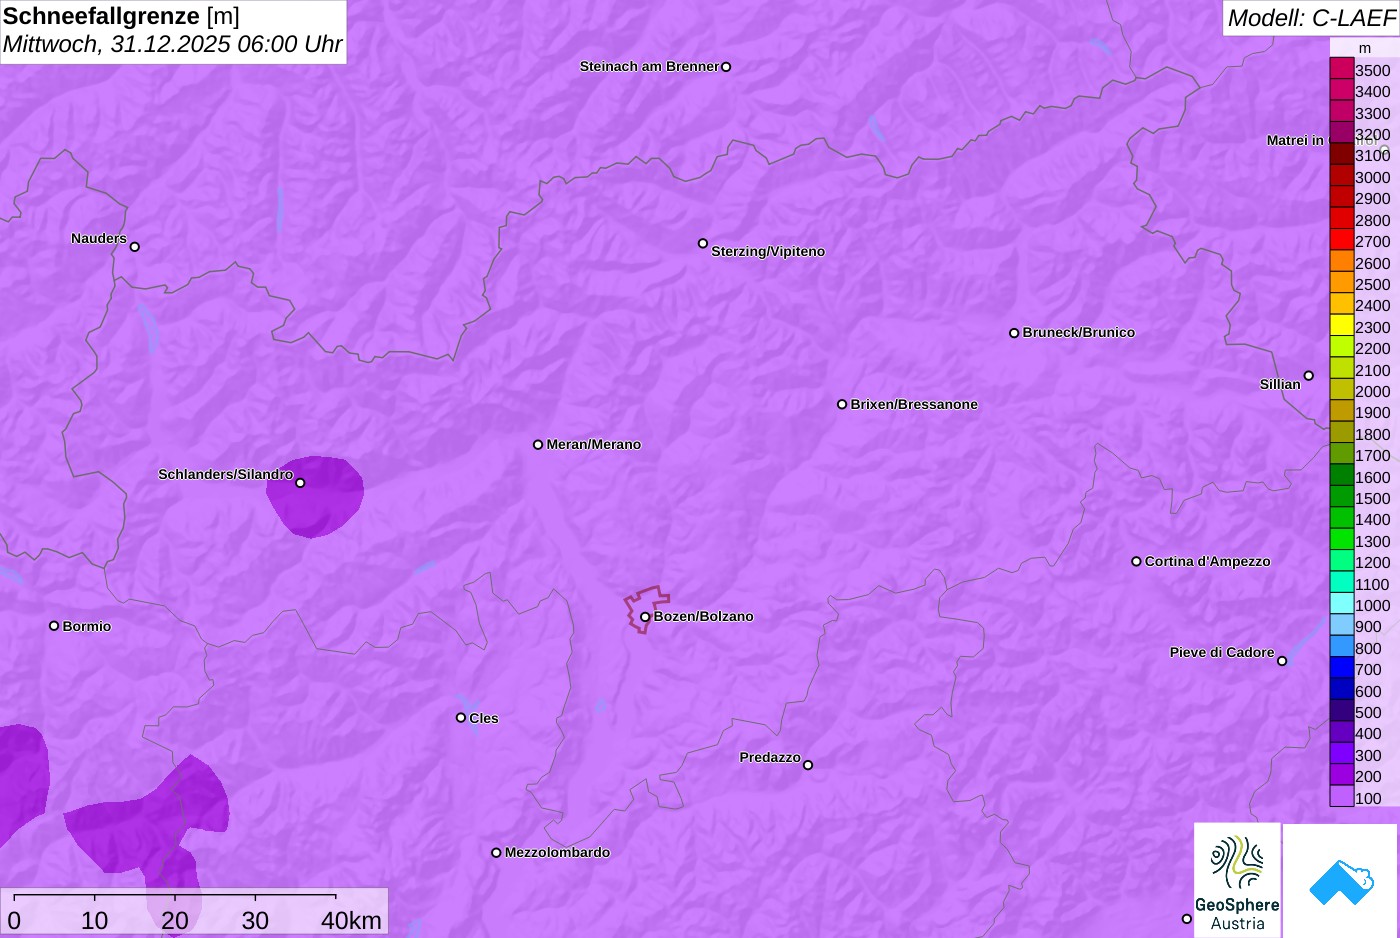Click the 20 tick label on the scale bar
The width and height of the screenshot is (1400, 938).
175,920
